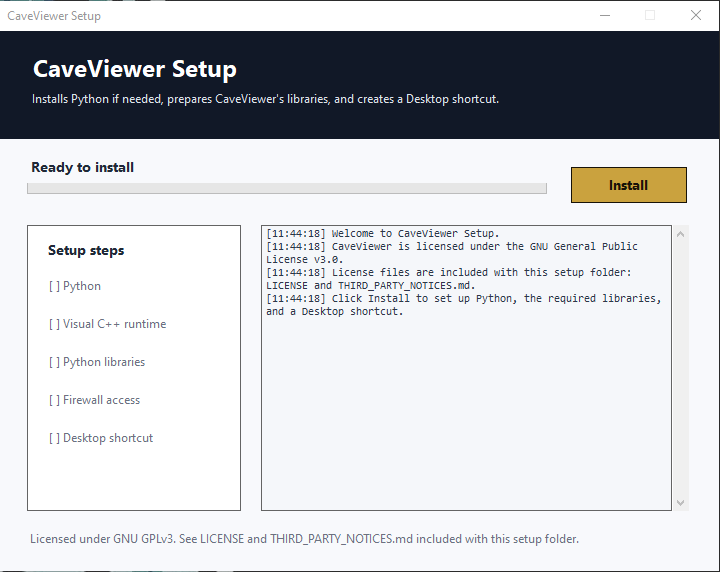The height and width of the screenshot is (572, 720).
Task: Select the Firewall access step
Action: click(x=94, y=400)
